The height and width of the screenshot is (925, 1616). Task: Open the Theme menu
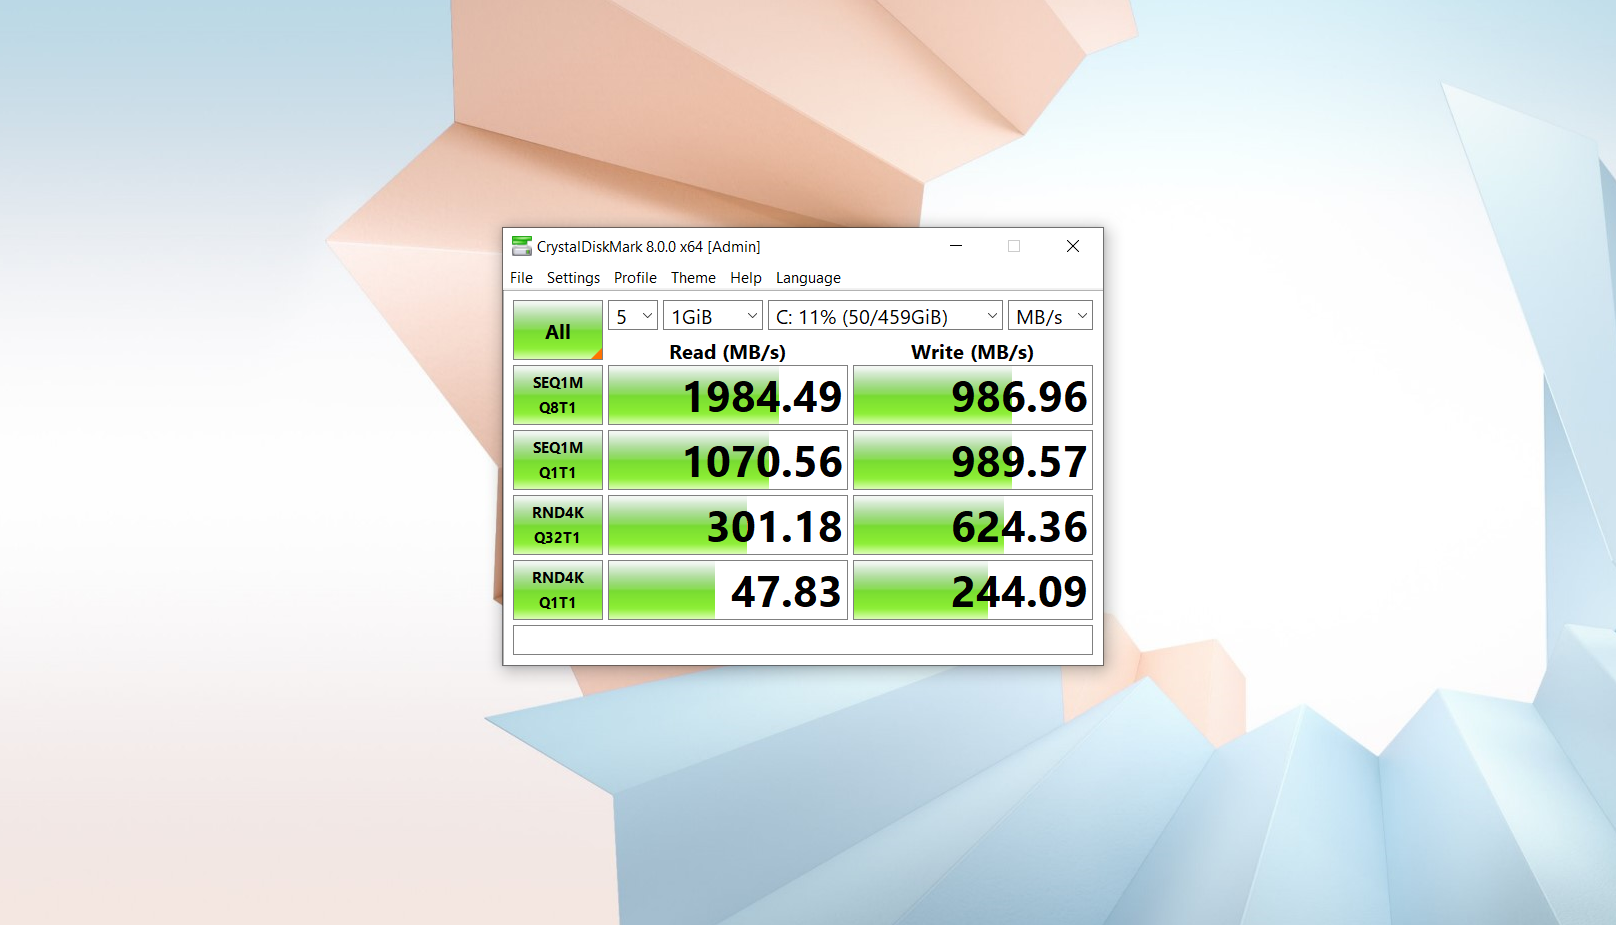(x=693, y=278)
